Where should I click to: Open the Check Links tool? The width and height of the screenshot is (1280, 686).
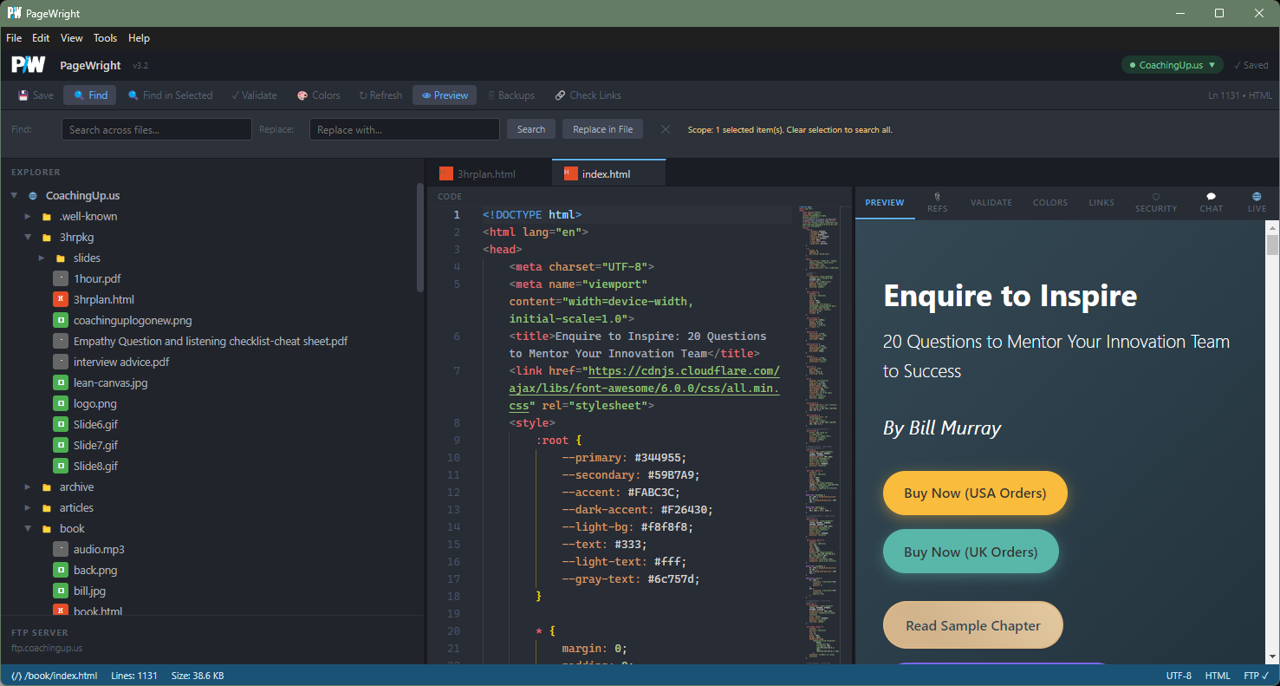(x=587, y=95)
